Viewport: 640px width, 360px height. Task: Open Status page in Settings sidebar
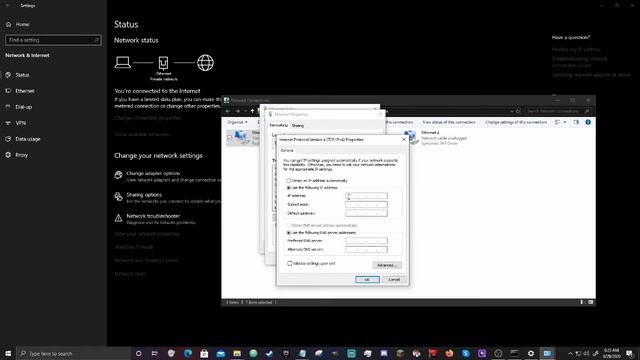[22, 75]
